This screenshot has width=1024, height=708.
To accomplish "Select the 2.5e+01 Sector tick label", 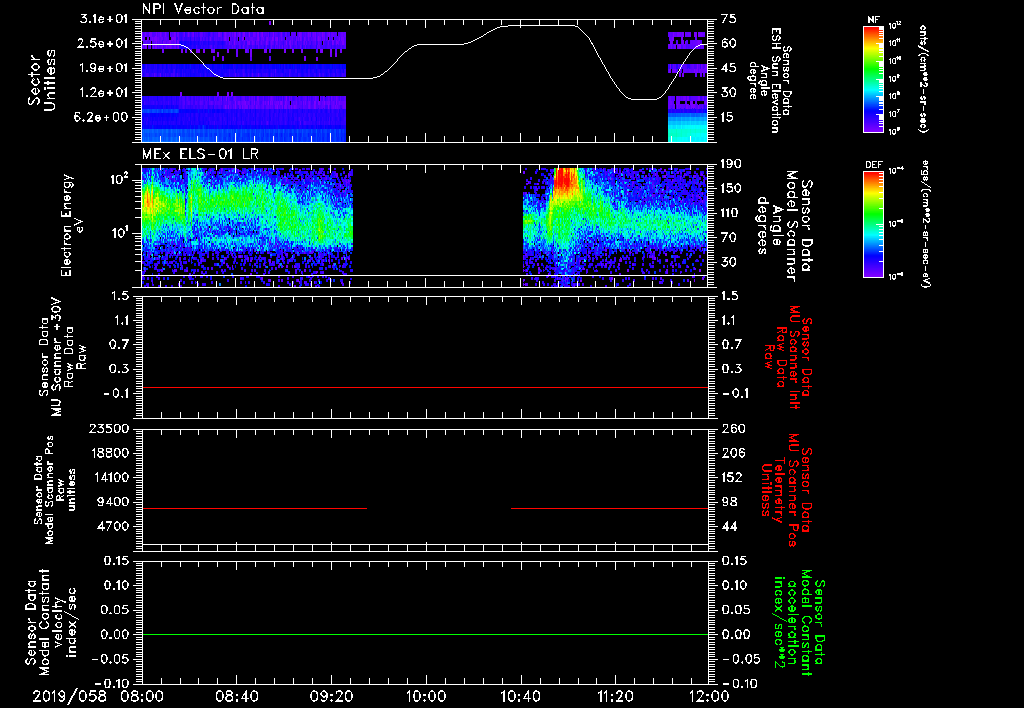I will point(102,43).
